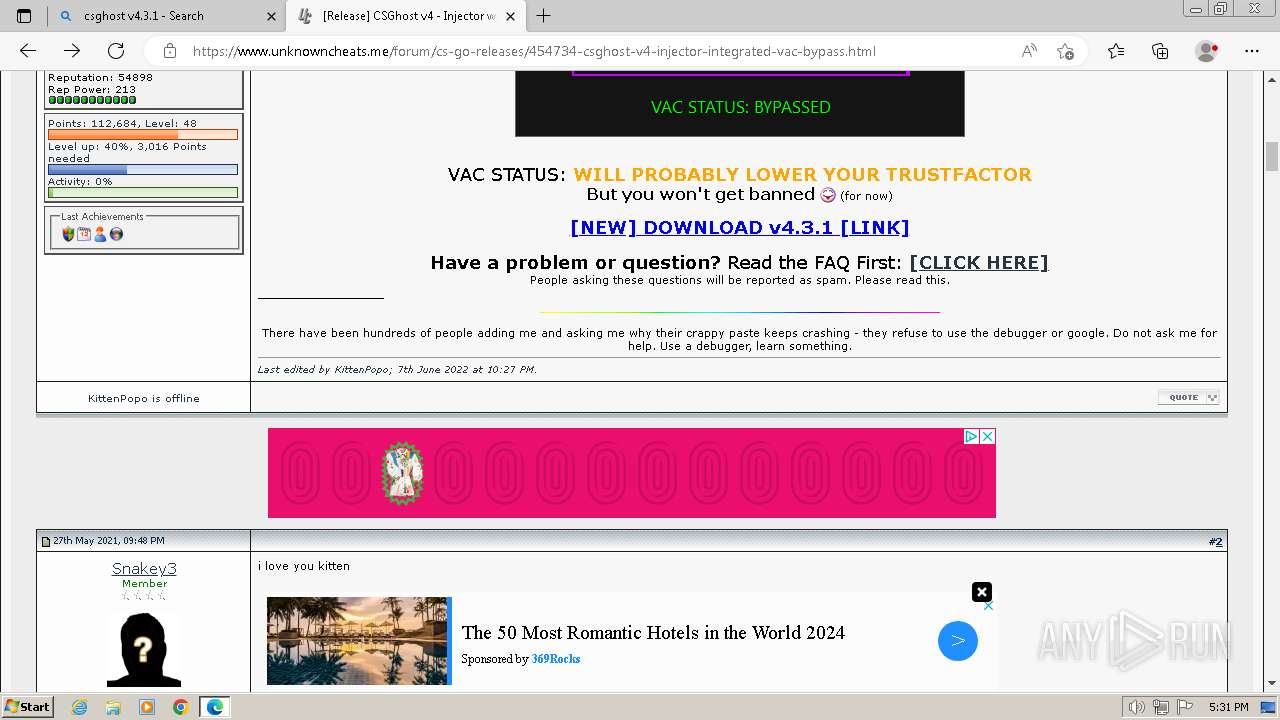1280x720 pixels.
Task: Click the calendar achievement icon
Action: [84, 234]
